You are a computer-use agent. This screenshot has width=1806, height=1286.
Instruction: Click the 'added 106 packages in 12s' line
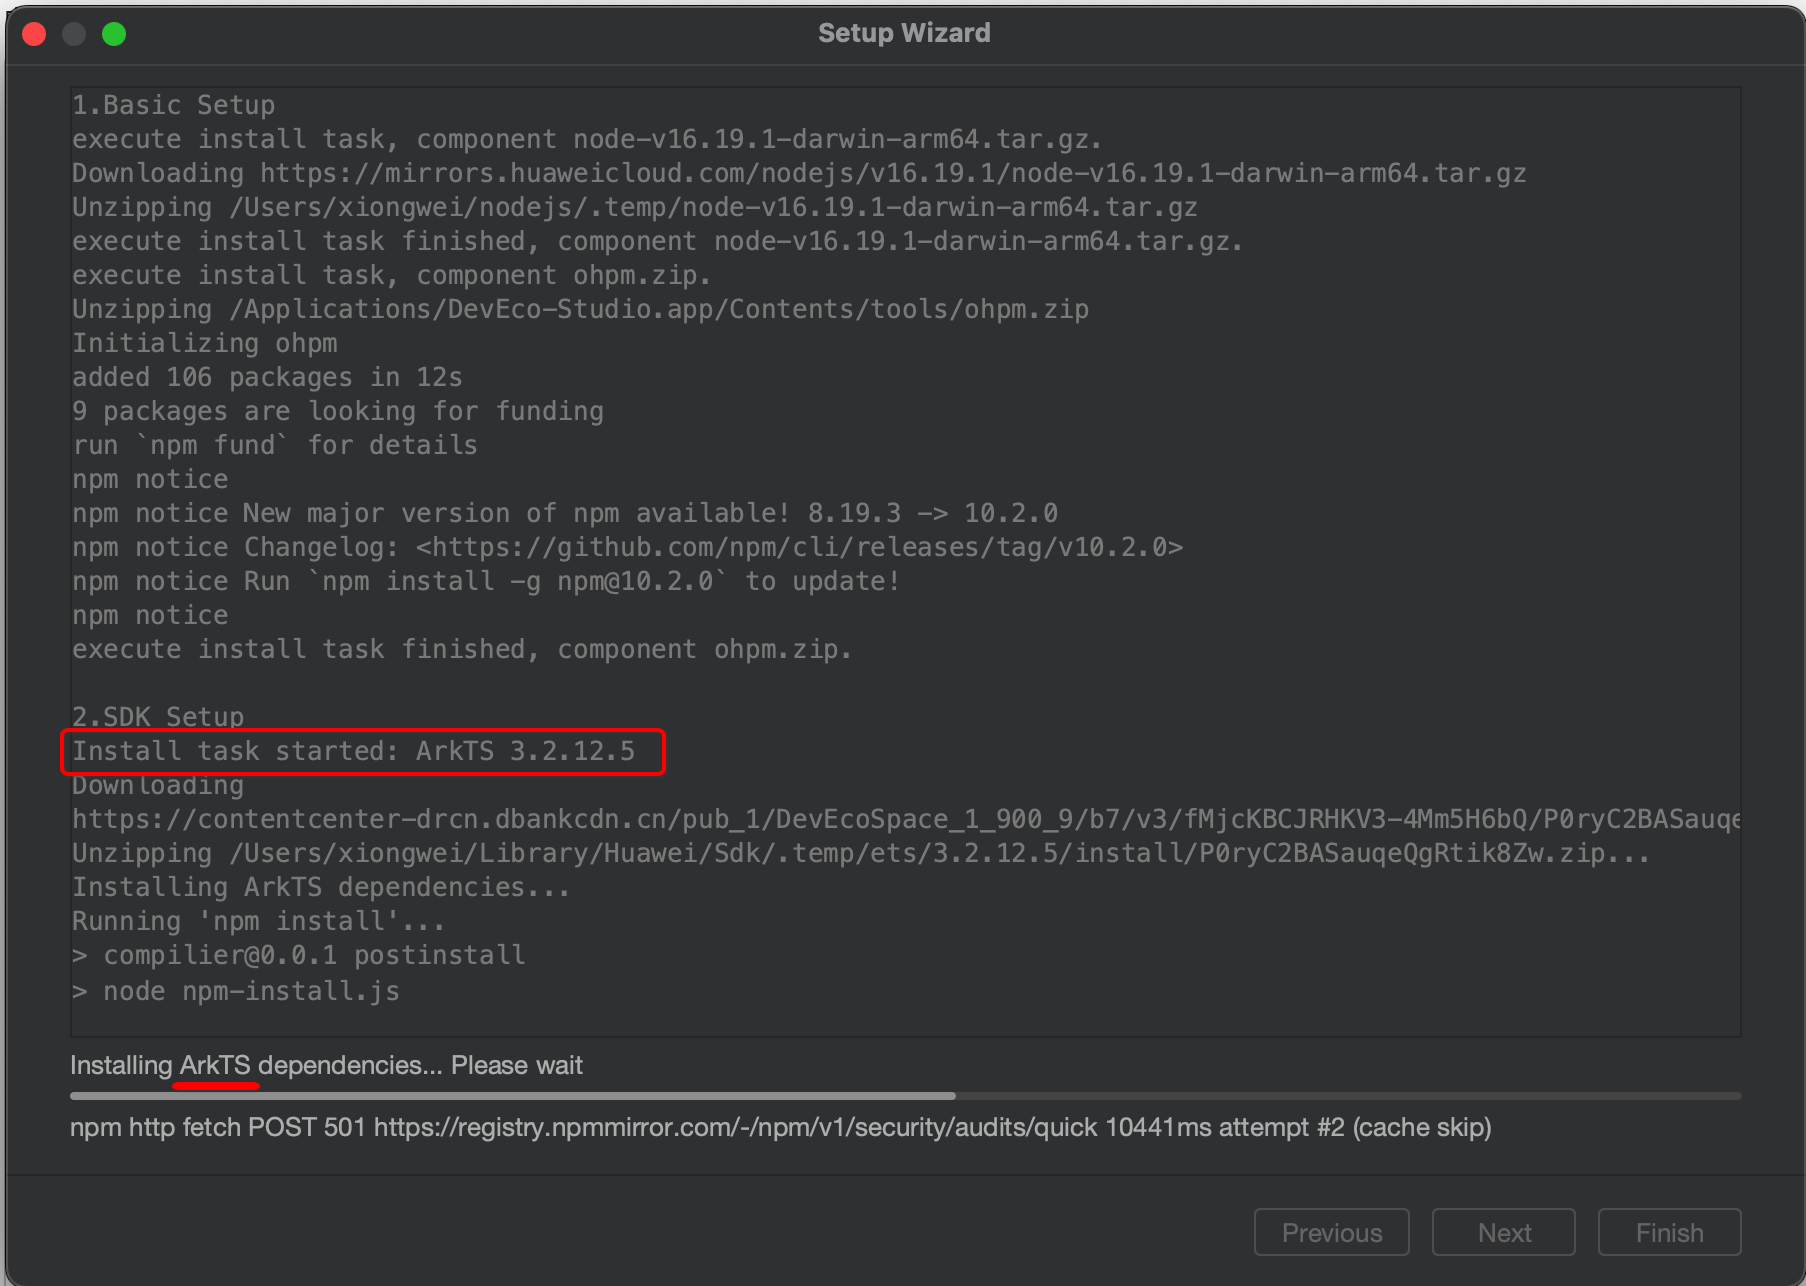point(267,377)
